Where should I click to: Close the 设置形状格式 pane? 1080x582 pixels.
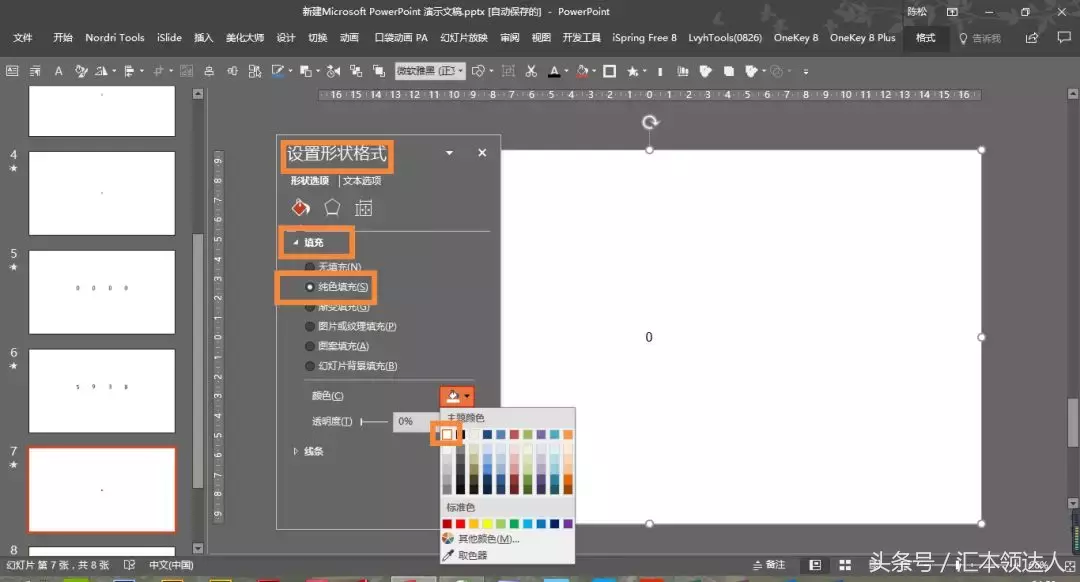coord(482,153)
